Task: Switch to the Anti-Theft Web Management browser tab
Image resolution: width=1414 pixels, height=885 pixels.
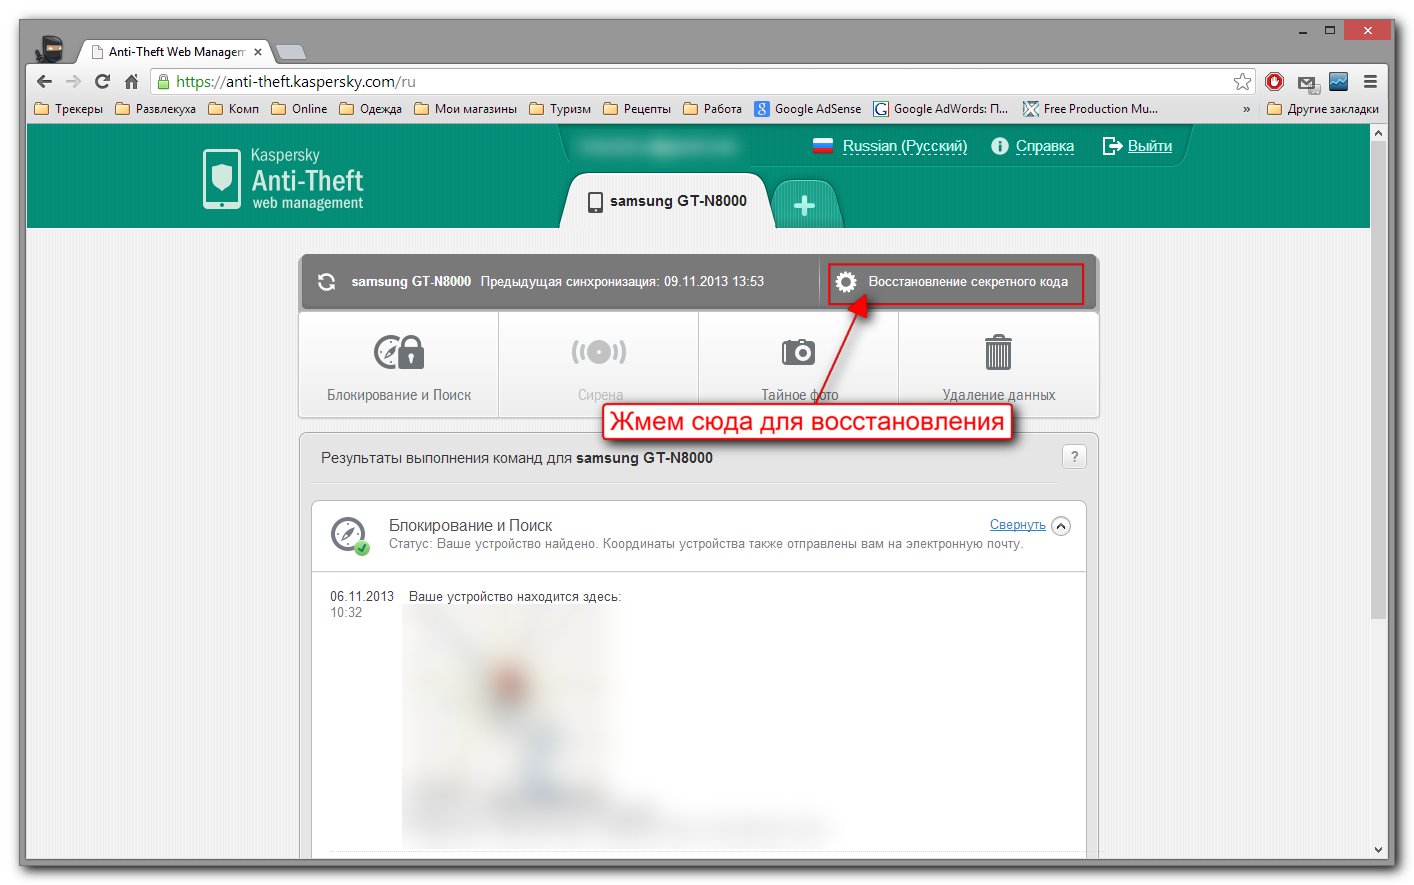Action: point(175,52)
